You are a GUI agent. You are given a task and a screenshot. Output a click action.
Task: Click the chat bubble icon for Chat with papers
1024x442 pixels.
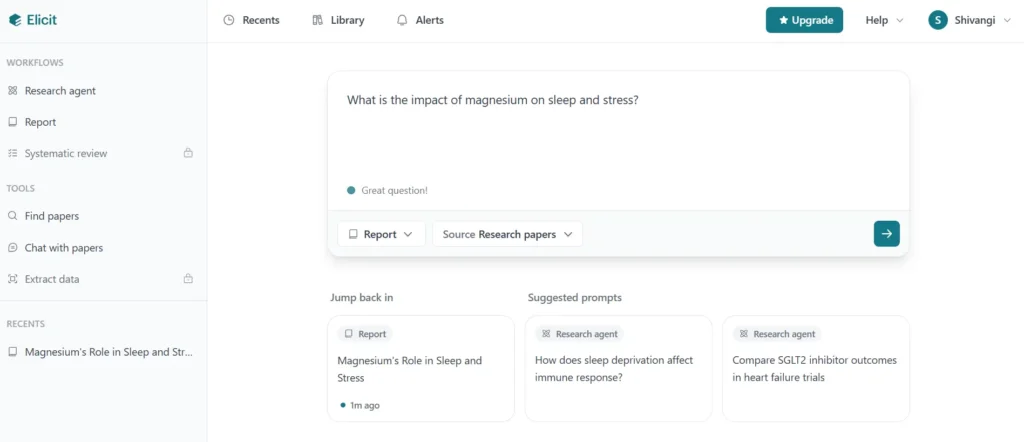[x=12, y=248]
